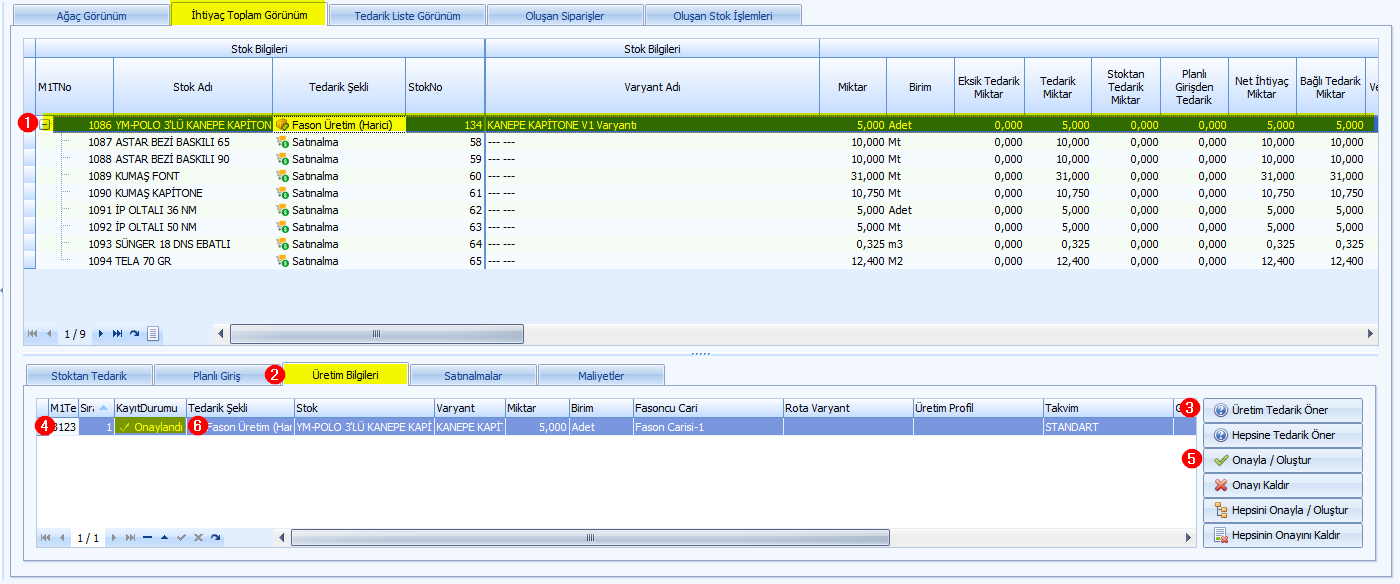Click lower grid horizontal scrollbar thumb

590,538
